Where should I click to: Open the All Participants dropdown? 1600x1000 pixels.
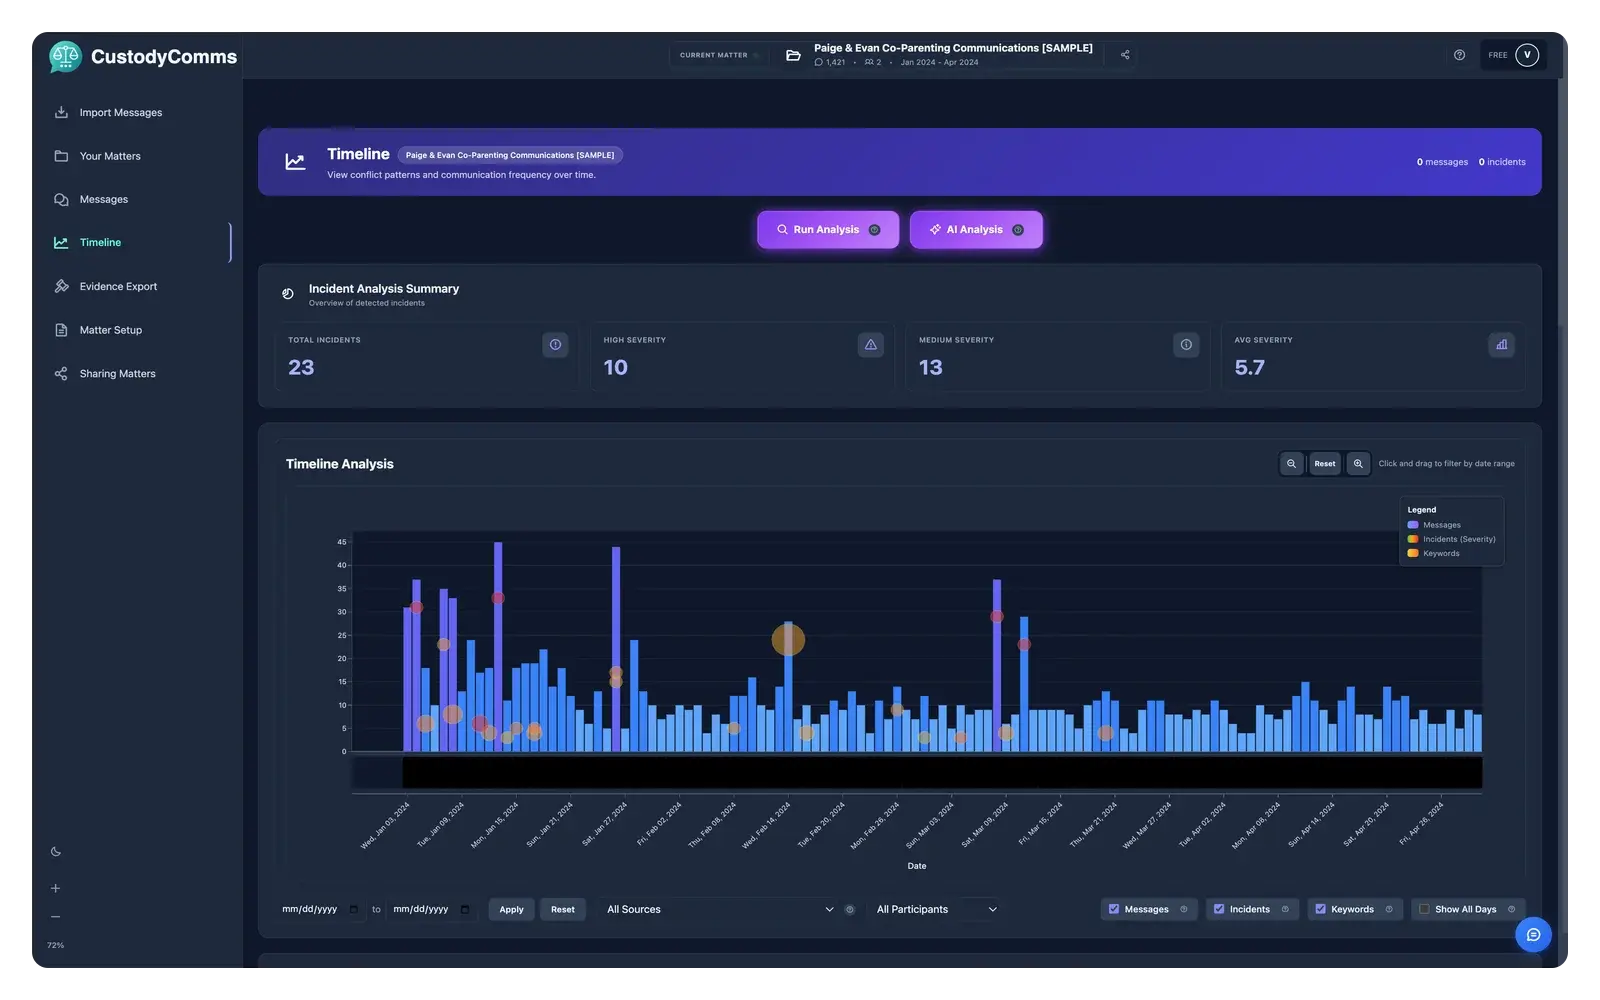point(936,910)
